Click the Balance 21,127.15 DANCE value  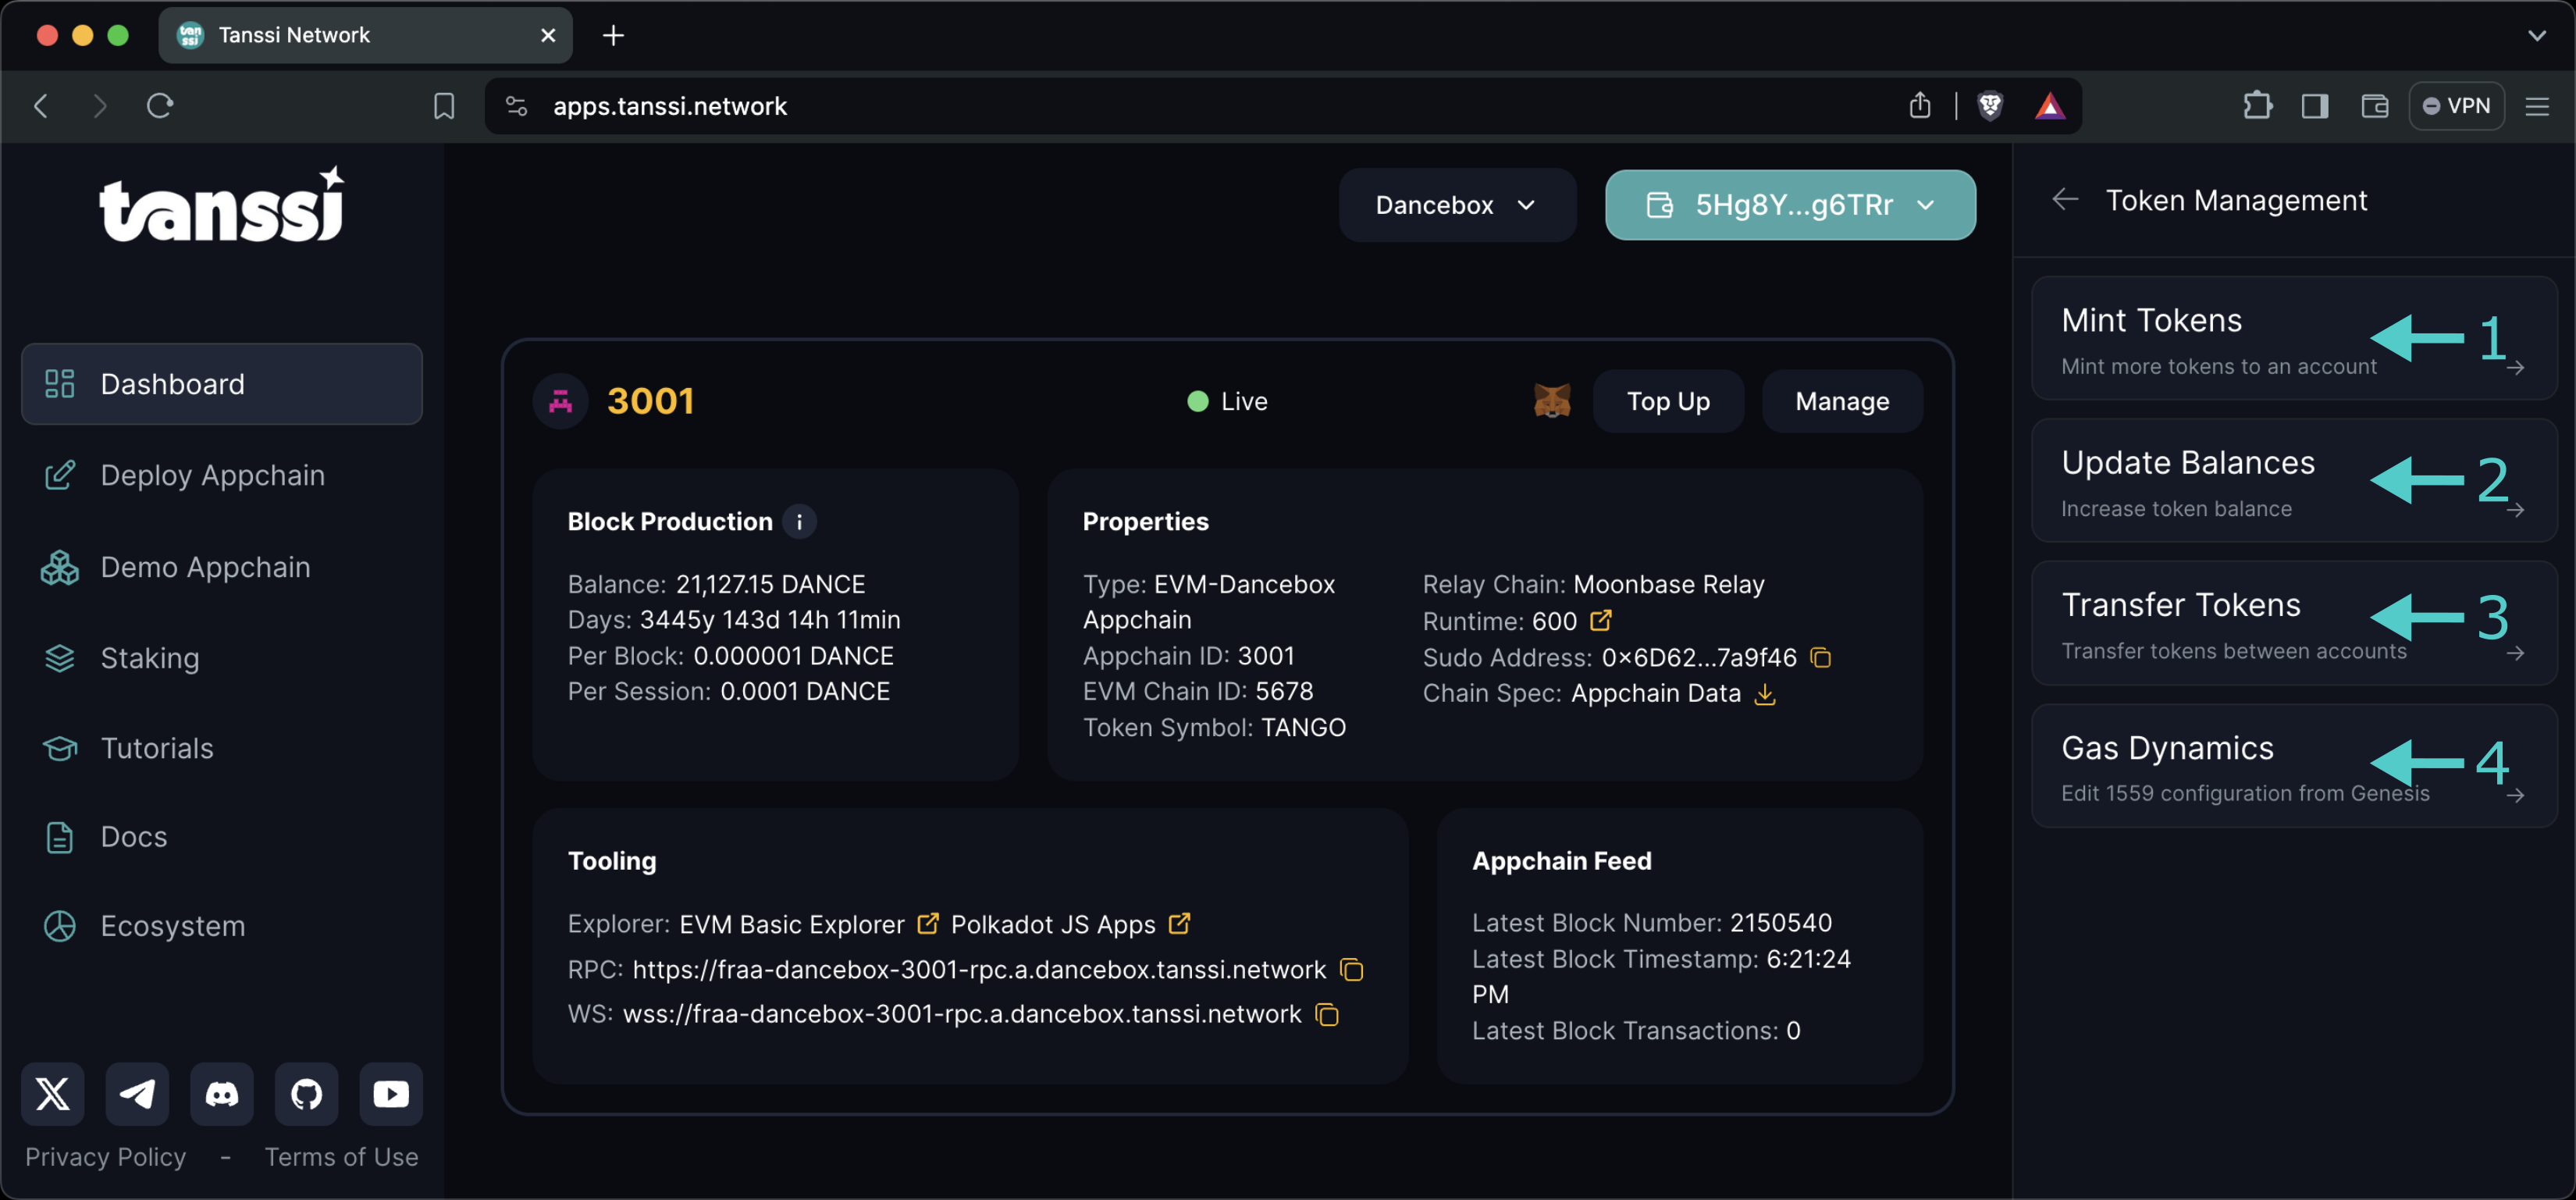[x=770, y=584]
